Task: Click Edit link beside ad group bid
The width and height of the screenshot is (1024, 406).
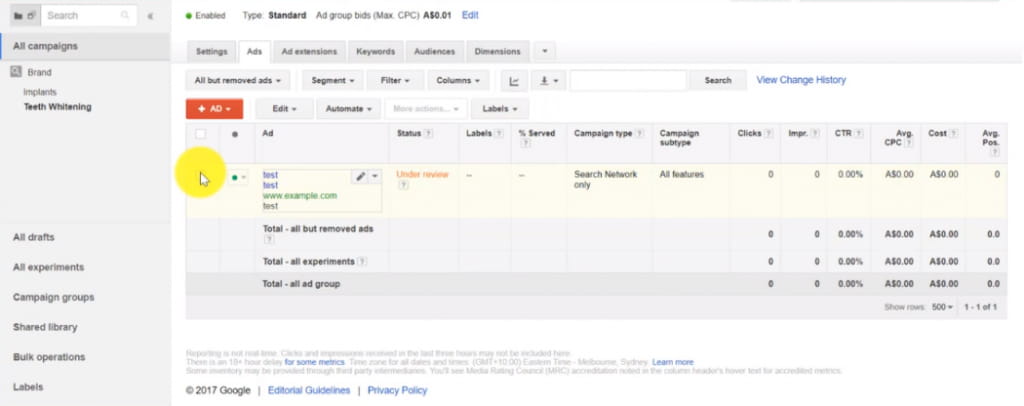Action: tap(470, 15)
